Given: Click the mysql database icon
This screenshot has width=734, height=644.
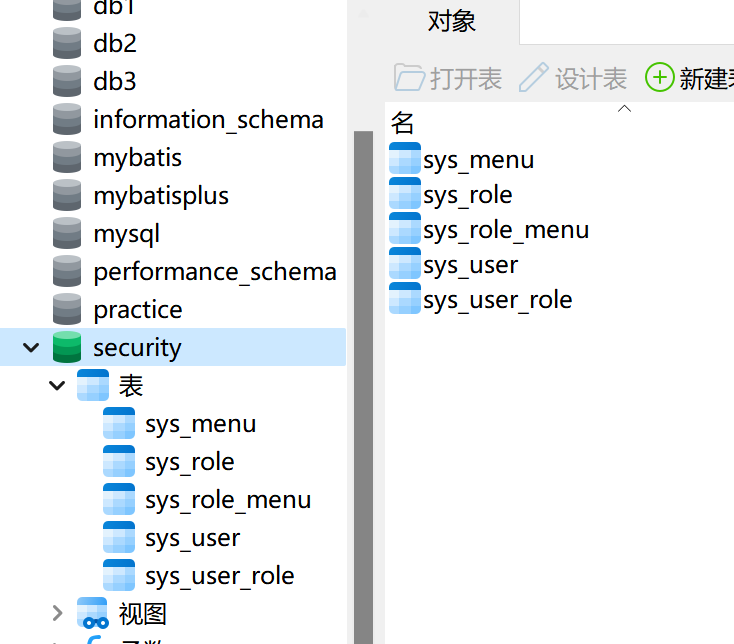Looking at the screenshot, I should click(x=67, y=234).
